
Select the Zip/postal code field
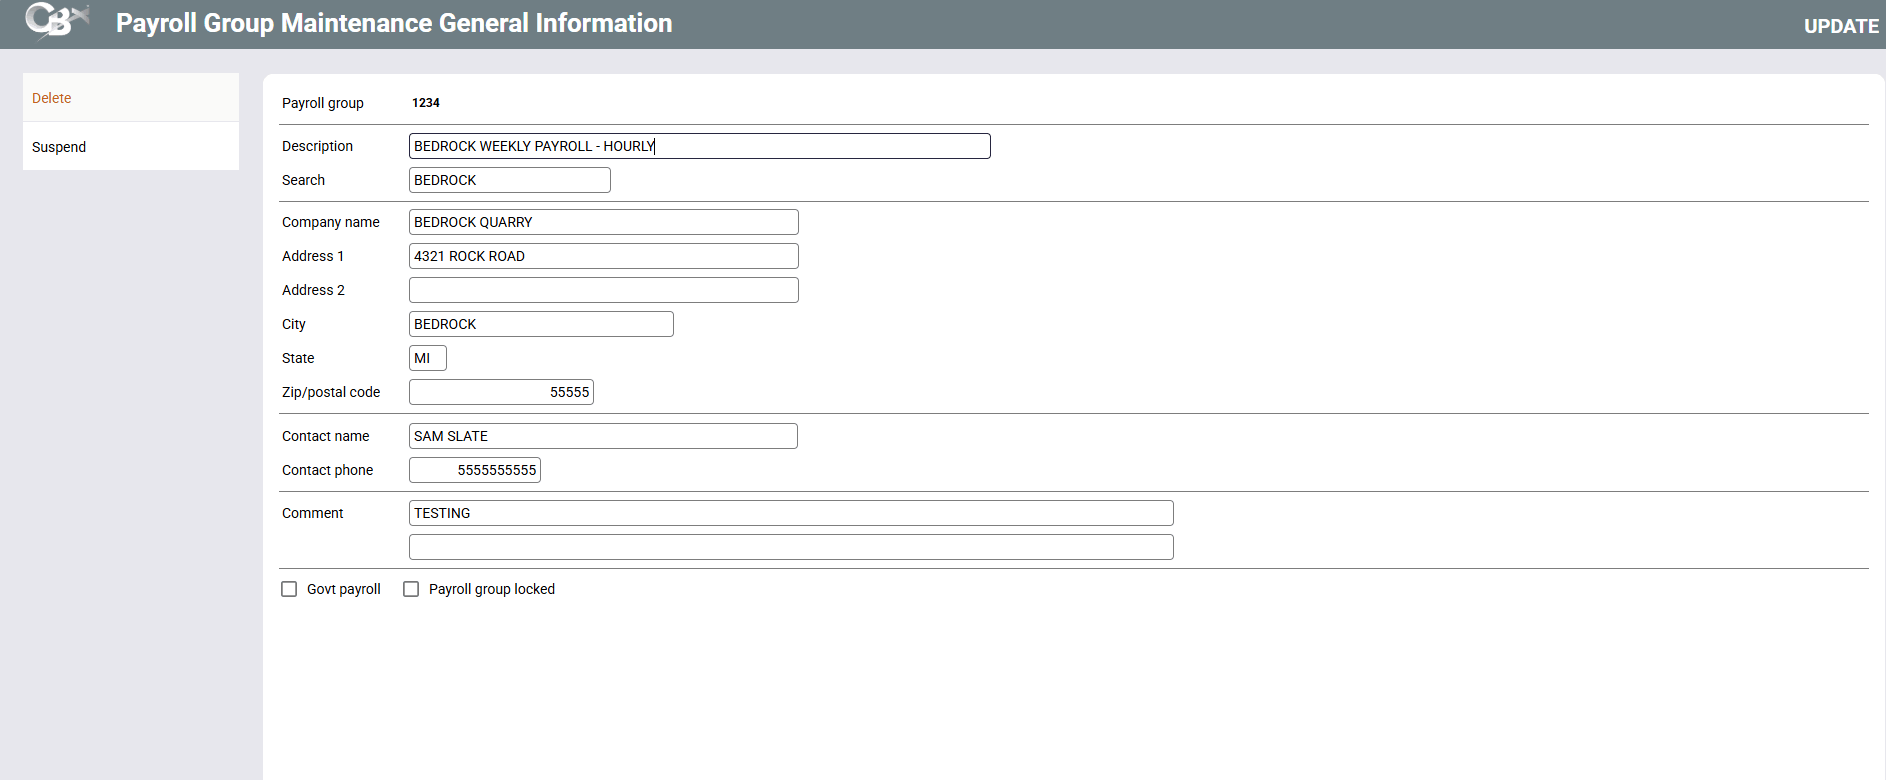pyautogui.click(x=501, y=392)
